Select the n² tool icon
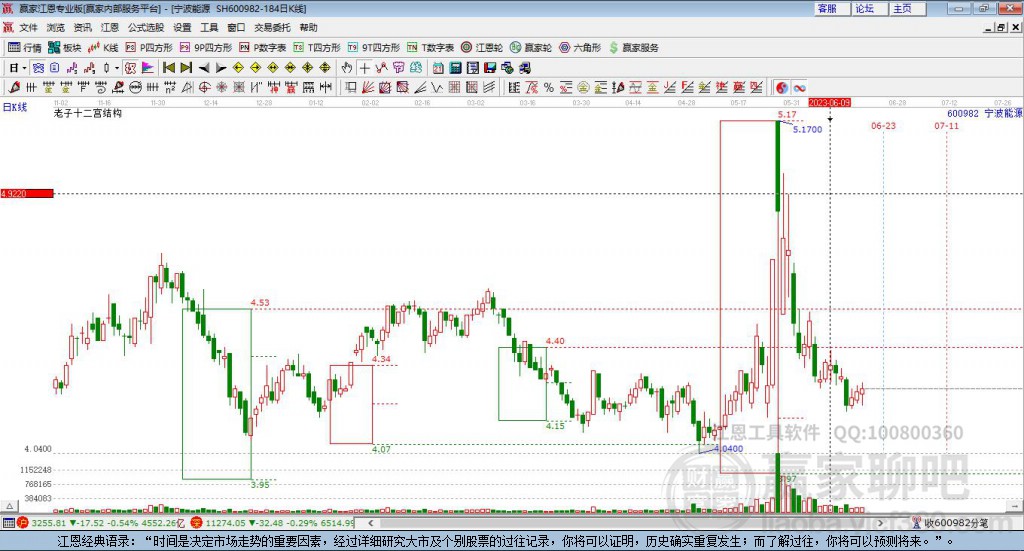Screen dimensions: 1024x551 coord(170,87)
